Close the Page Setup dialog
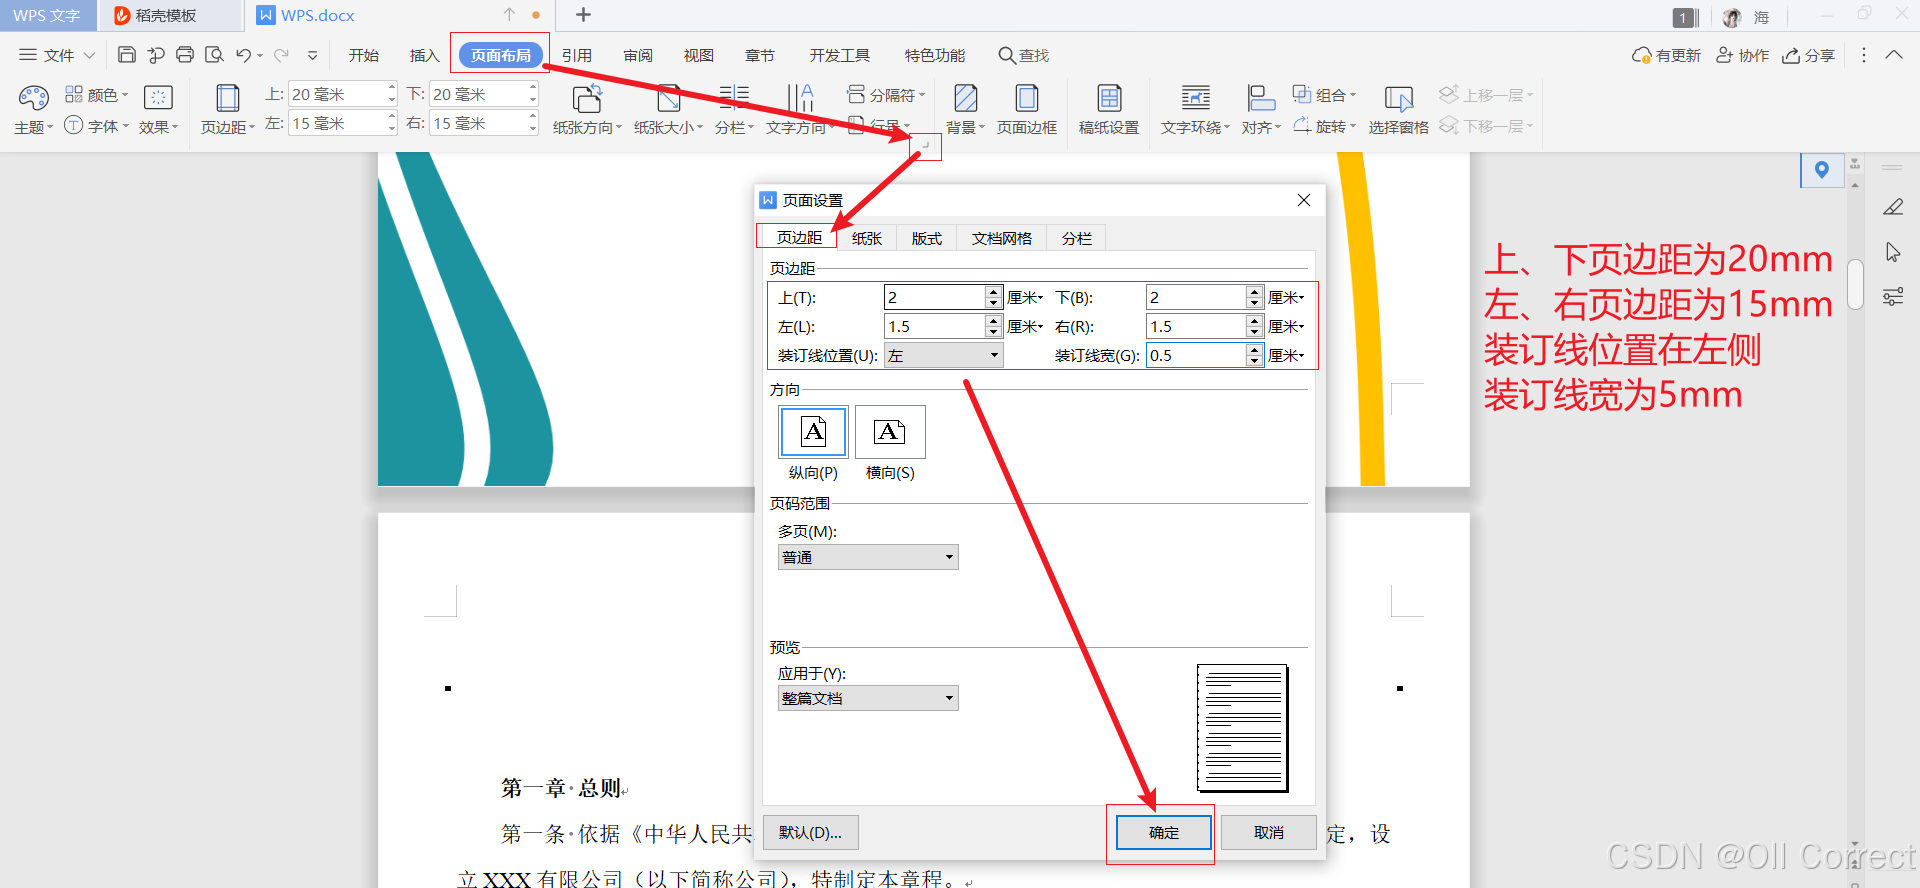The image size is (1920, 888). click(x=1303, y=200)
